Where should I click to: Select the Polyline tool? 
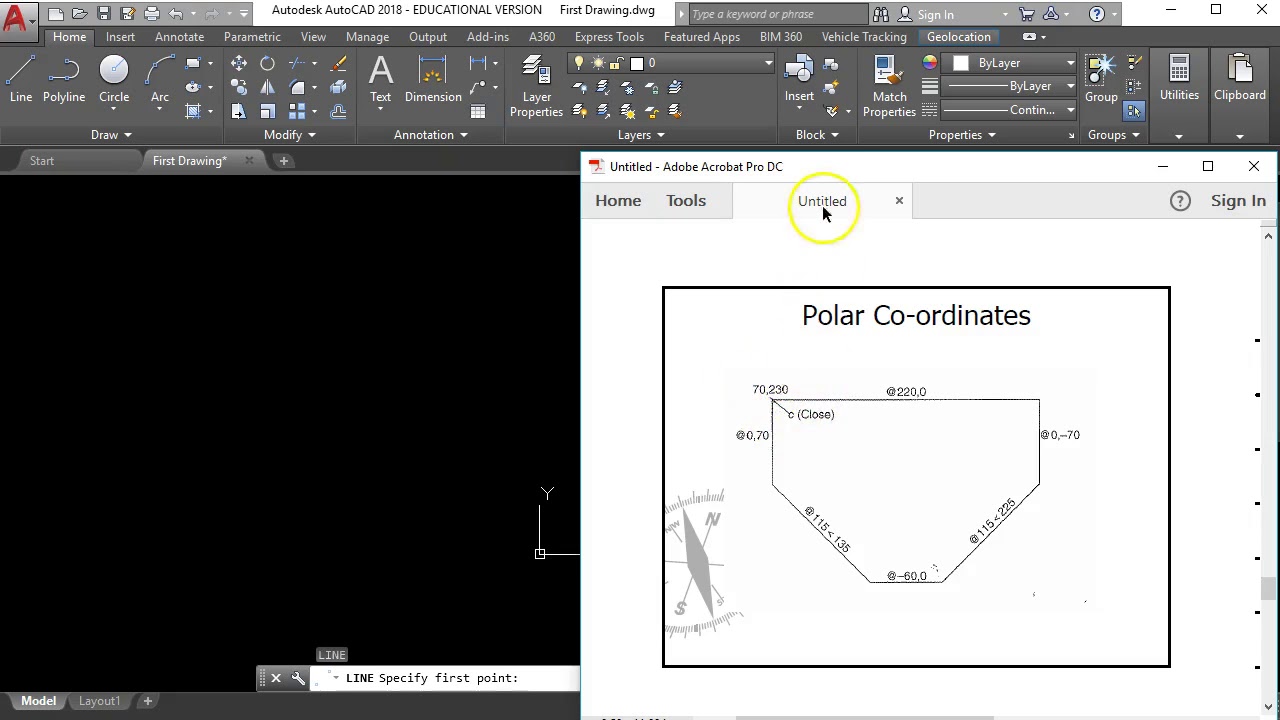[63, 80]
